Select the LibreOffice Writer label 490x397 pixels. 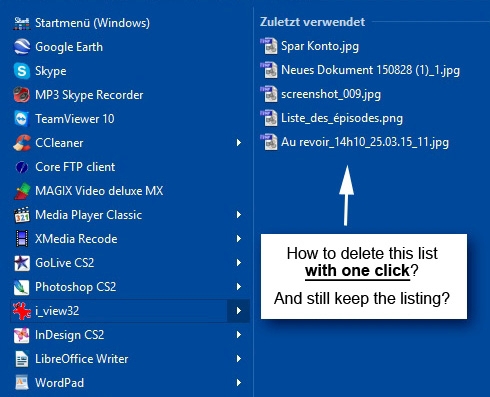(x=82, y=359)
